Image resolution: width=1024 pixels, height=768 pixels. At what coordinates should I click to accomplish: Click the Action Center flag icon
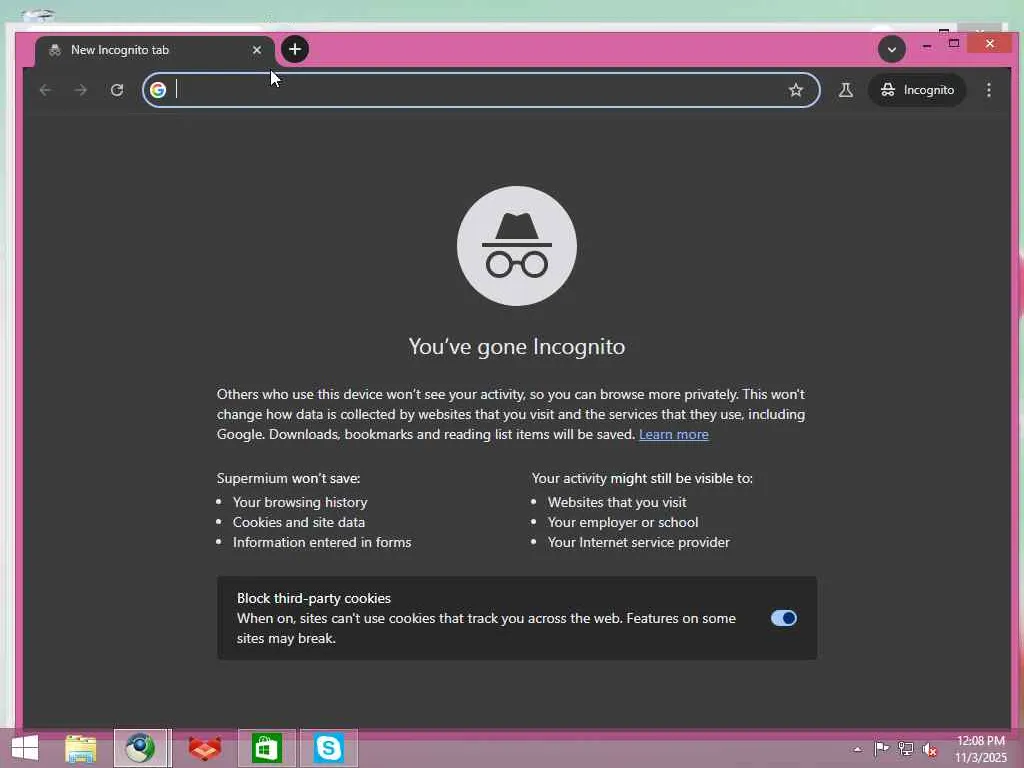click(x=881, y=749)
